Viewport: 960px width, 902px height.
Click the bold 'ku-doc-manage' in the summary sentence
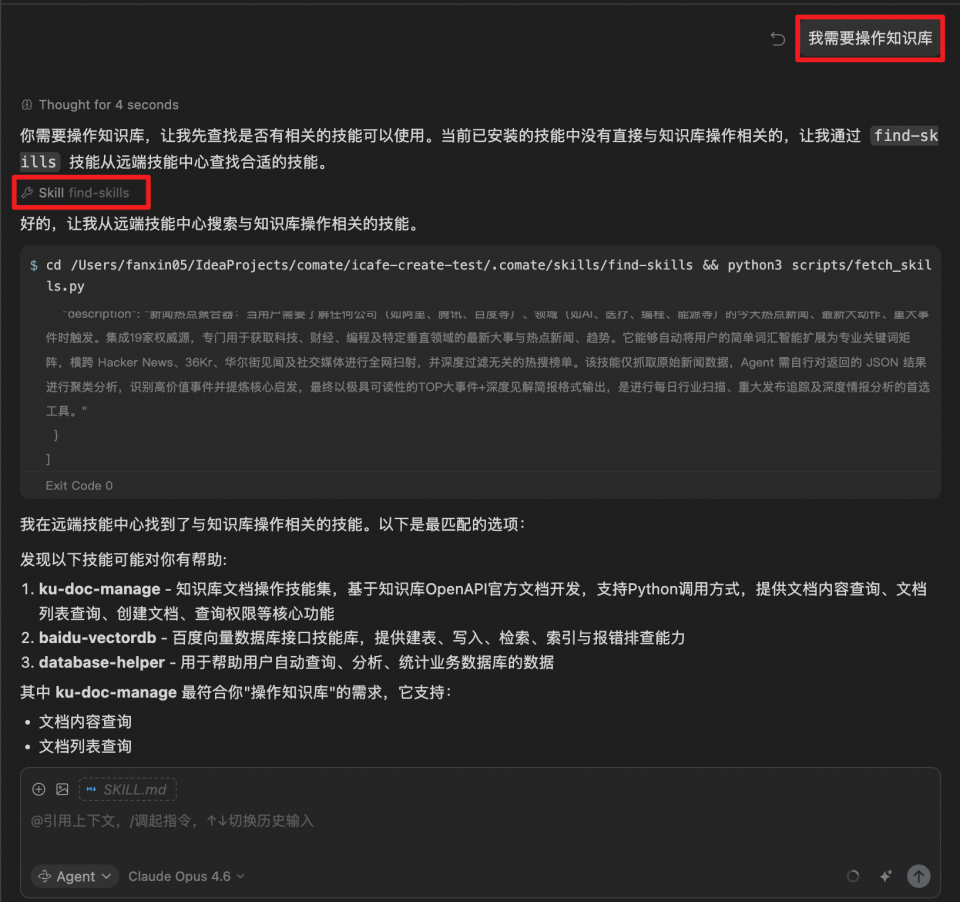point(116,693)
